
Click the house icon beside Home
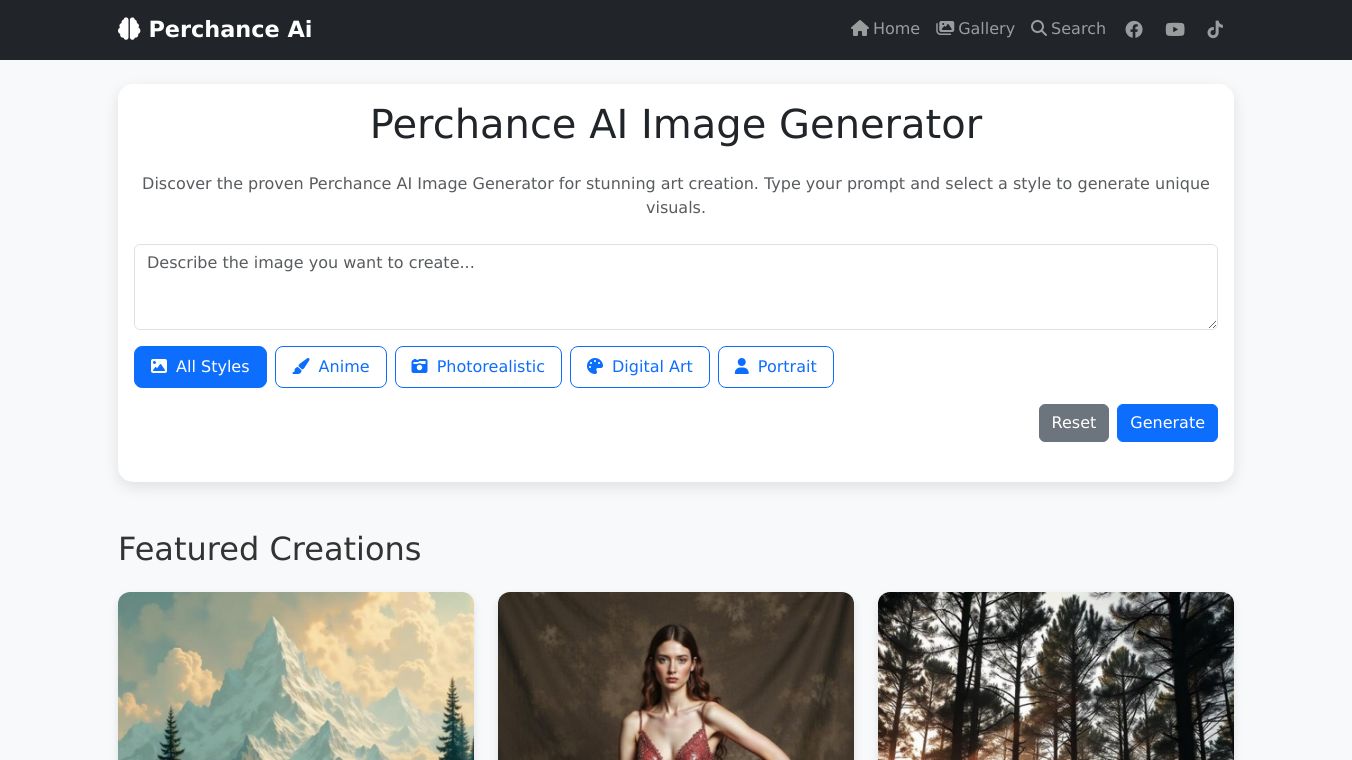859,29
